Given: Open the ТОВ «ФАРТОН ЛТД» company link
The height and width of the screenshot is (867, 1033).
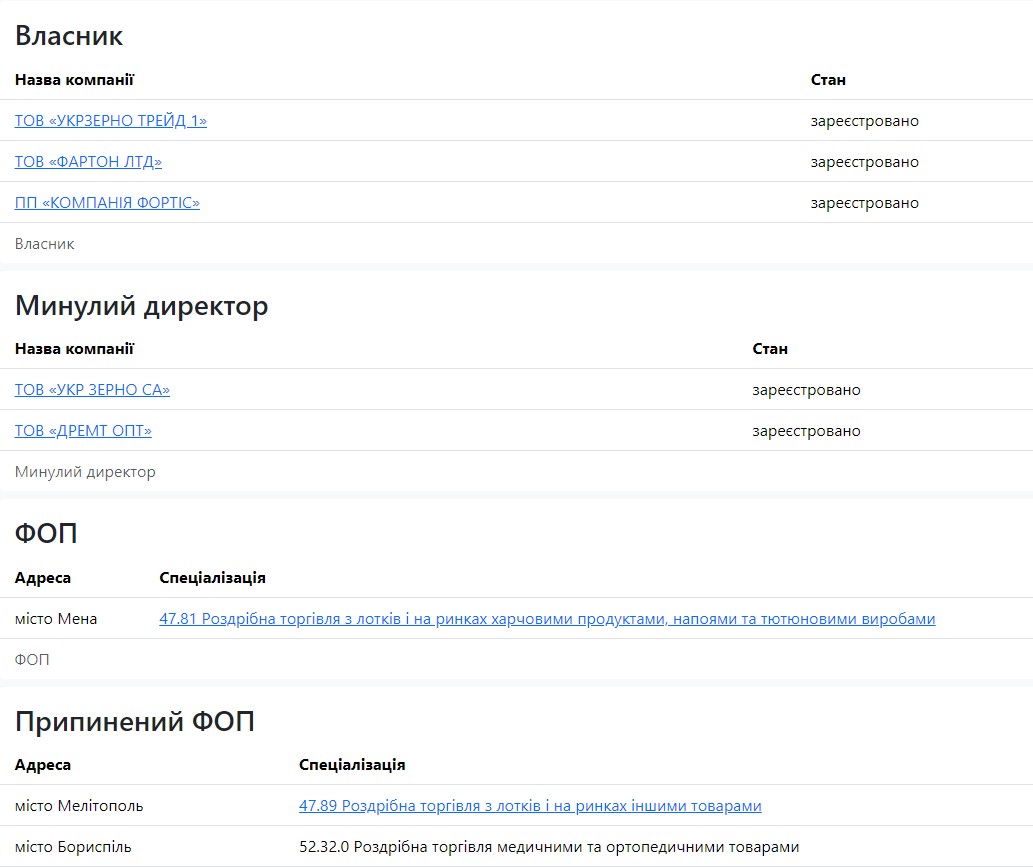Looking at the screenshot, I should [88, 162].
